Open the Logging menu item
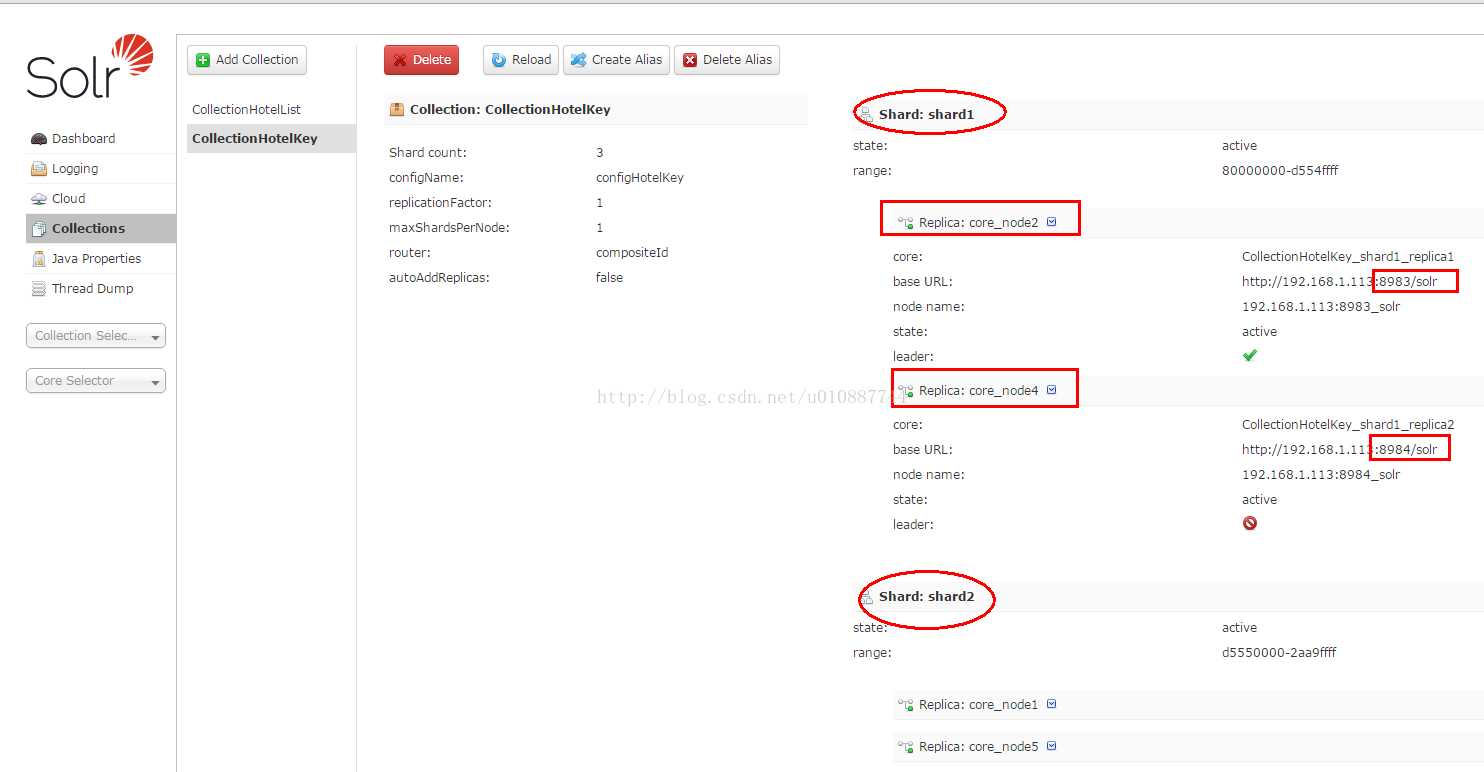Viewport: 1484px width, 772px height. pos(101,169)
